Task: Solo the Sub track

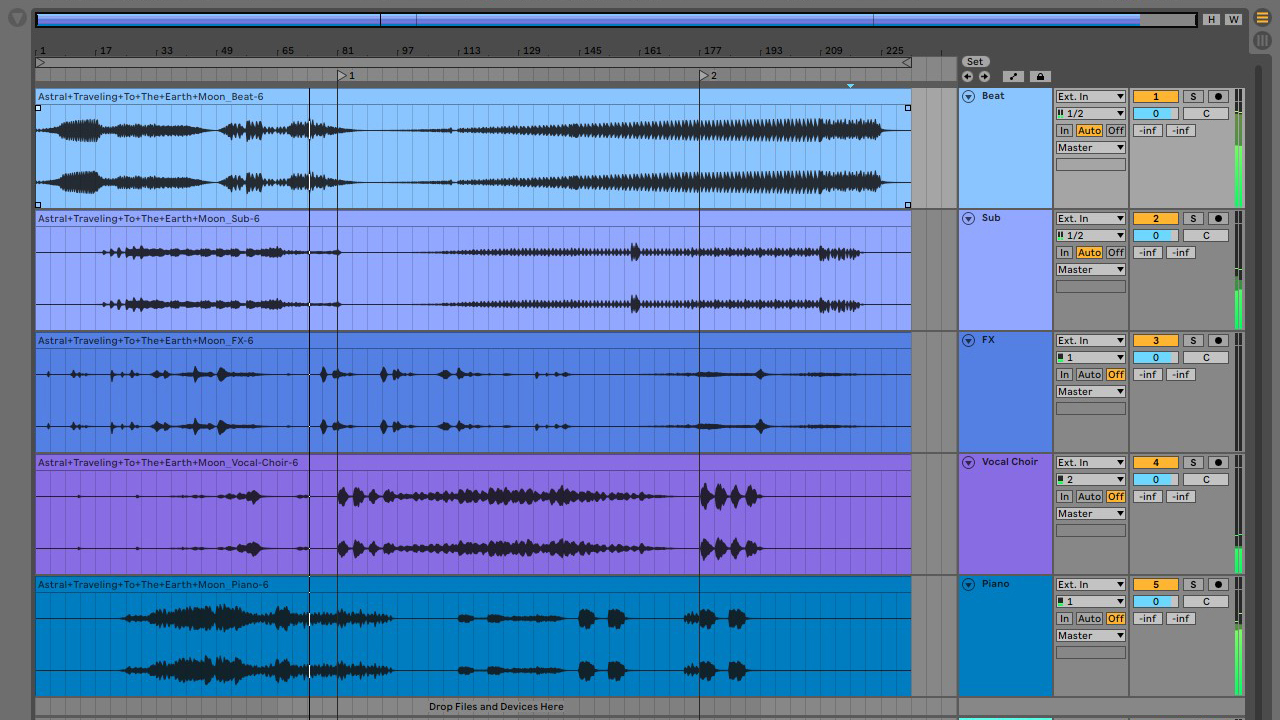Action: tap(1193, 219)
